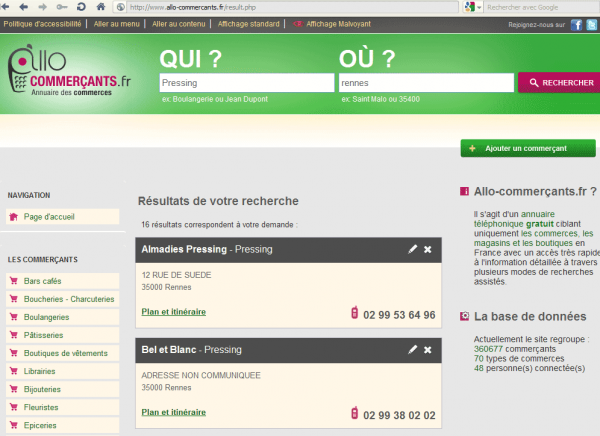Screen dimensions: 600x436
Task: Focus the OÙ location field
Action: point(424,83)
